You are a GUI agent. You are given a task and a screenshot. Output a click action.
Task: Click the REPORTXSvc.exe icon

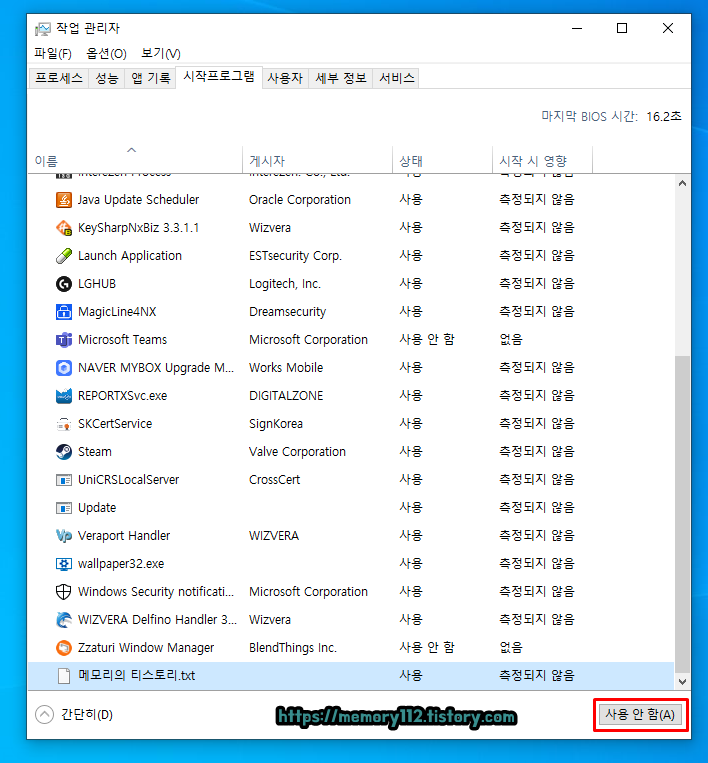[x=64, y=396]
